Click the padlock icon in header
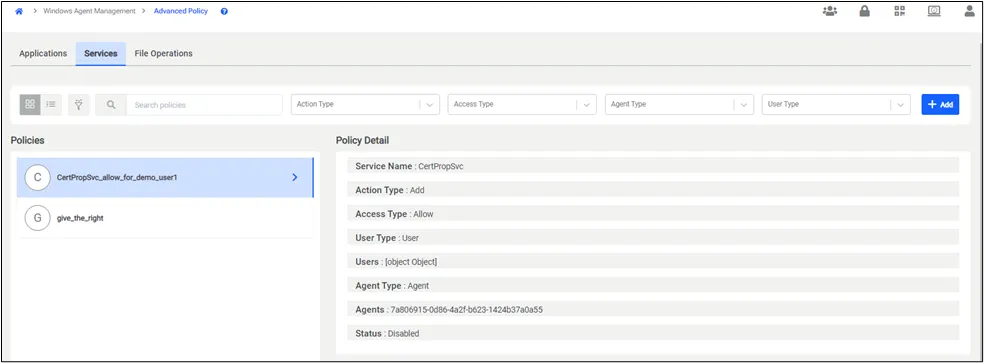984x363 pixels. (x=865, y=11)
